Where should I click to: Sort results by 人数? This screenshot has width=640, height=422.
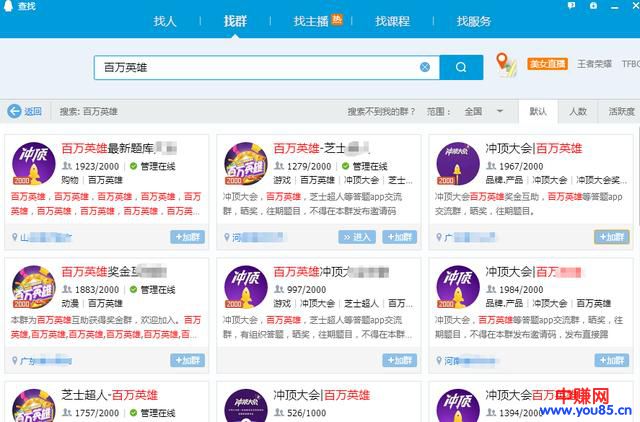click(x=578, y=112)
